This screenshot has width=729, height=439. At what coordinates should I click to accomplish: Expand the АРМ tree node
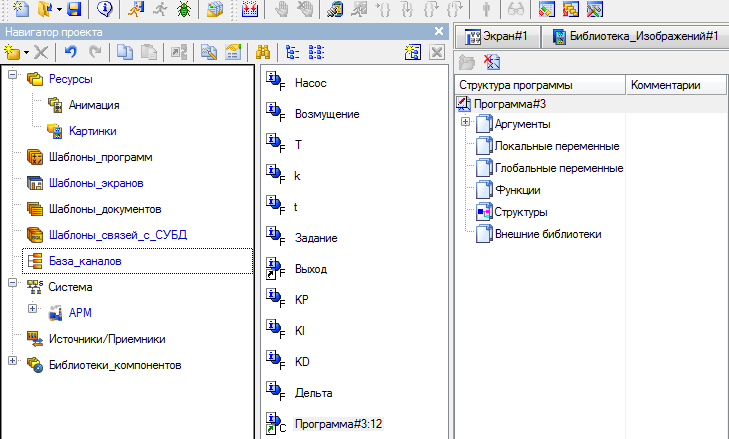(x=32, y=308)
